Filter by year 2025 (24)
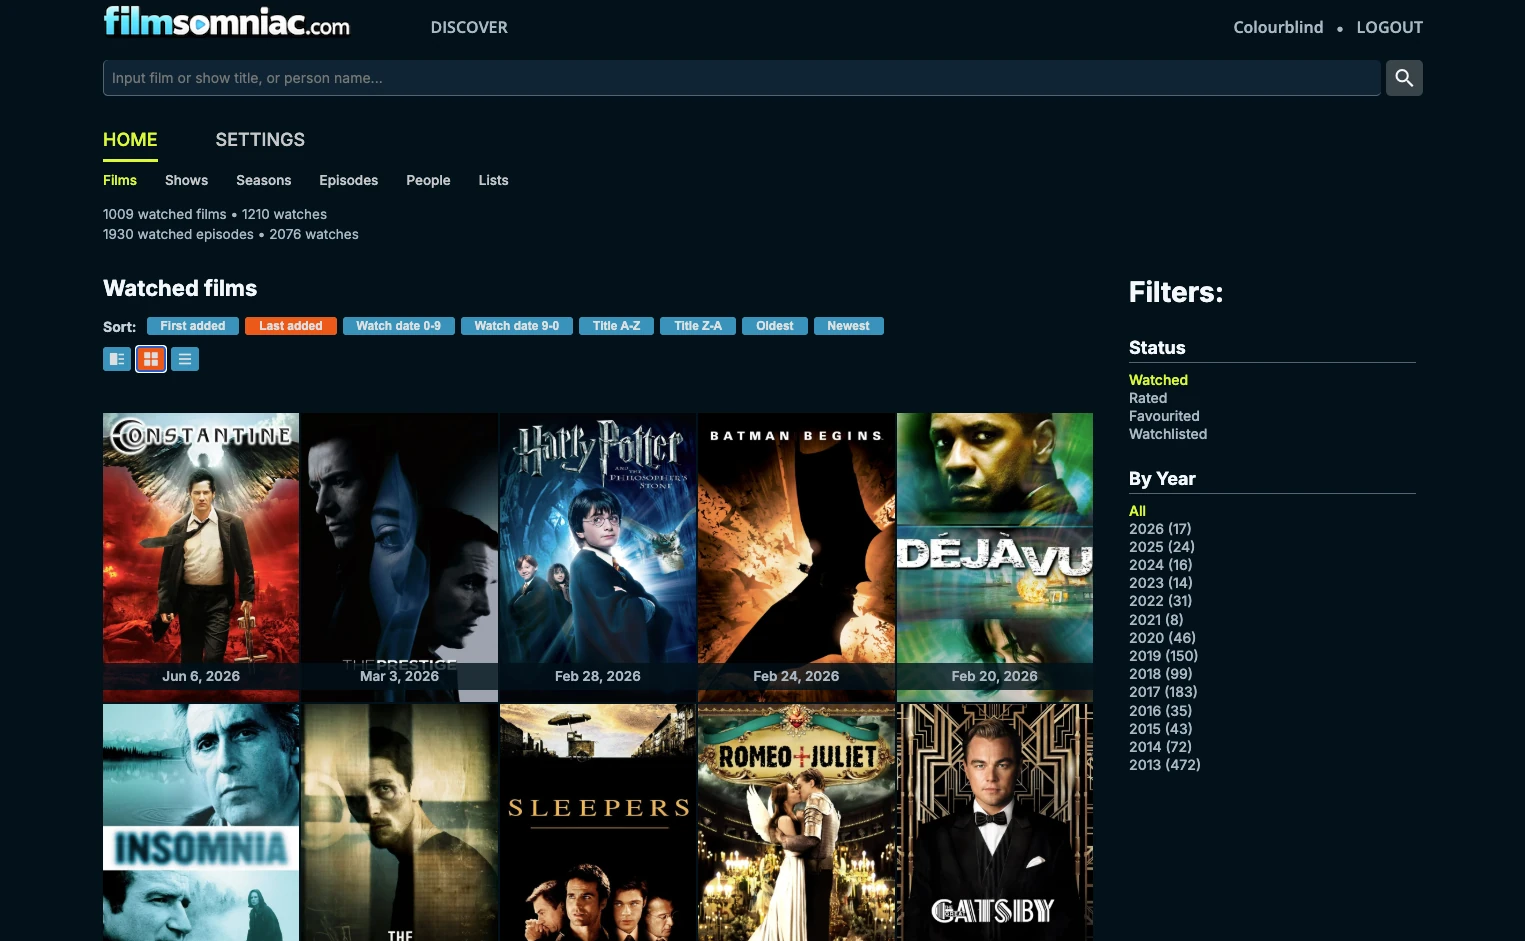Image resolution: width=1525 pixels, height=941 pixels. tap(1162, 547)
